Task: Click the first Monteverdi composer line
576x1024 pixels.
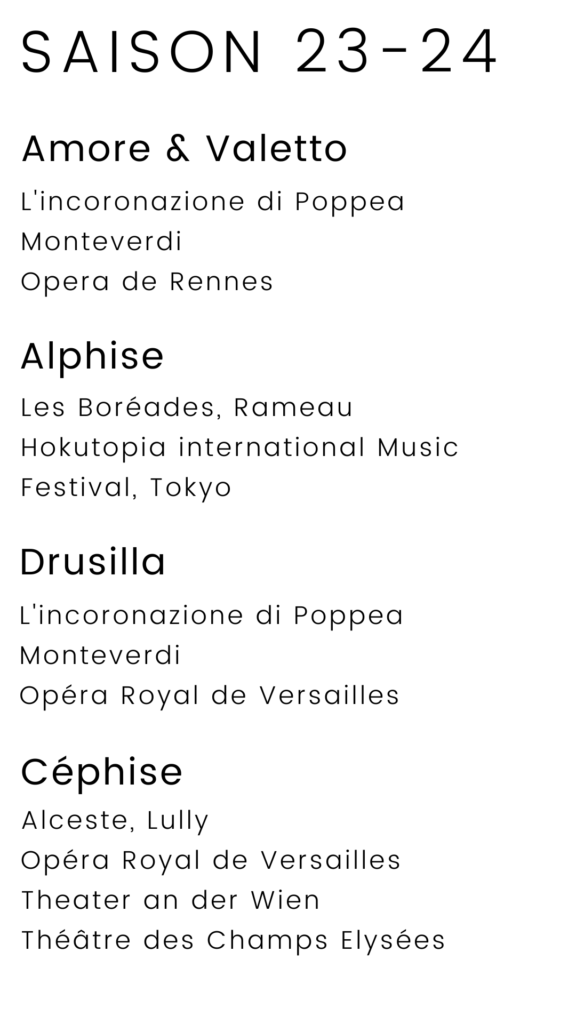Action: 101,242
